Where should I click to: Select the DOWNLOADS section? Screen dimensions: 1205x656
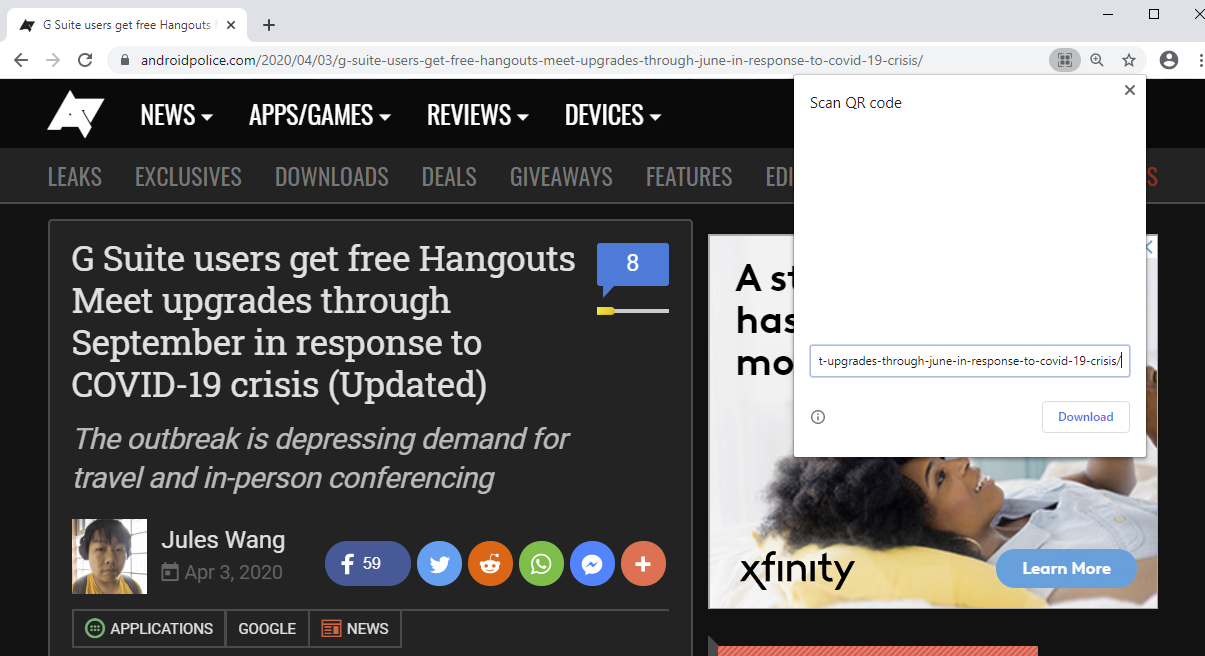coord(331,176)
